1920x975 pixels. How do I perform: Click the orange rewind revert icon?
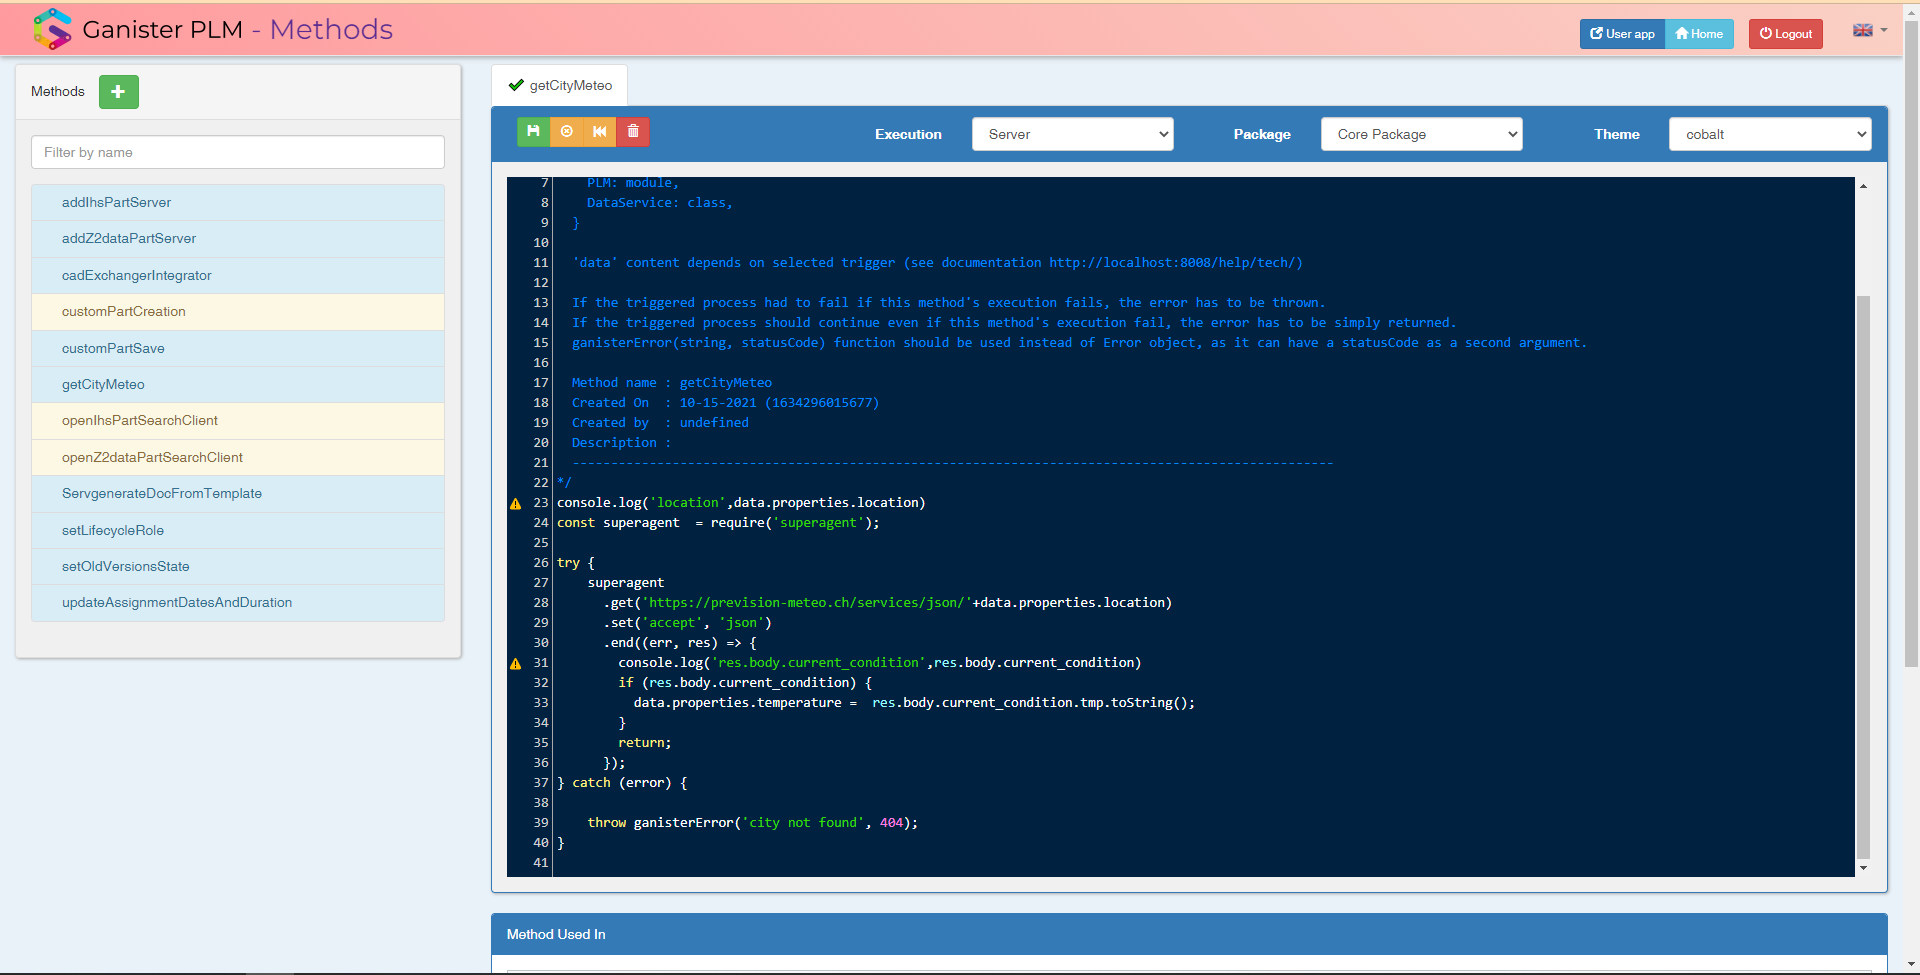[x=600, y=132]
